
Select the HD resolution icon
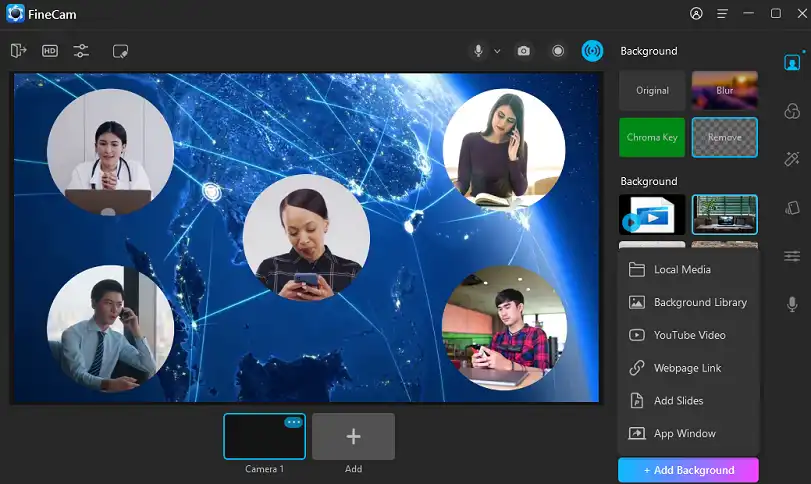pos(50,51)
